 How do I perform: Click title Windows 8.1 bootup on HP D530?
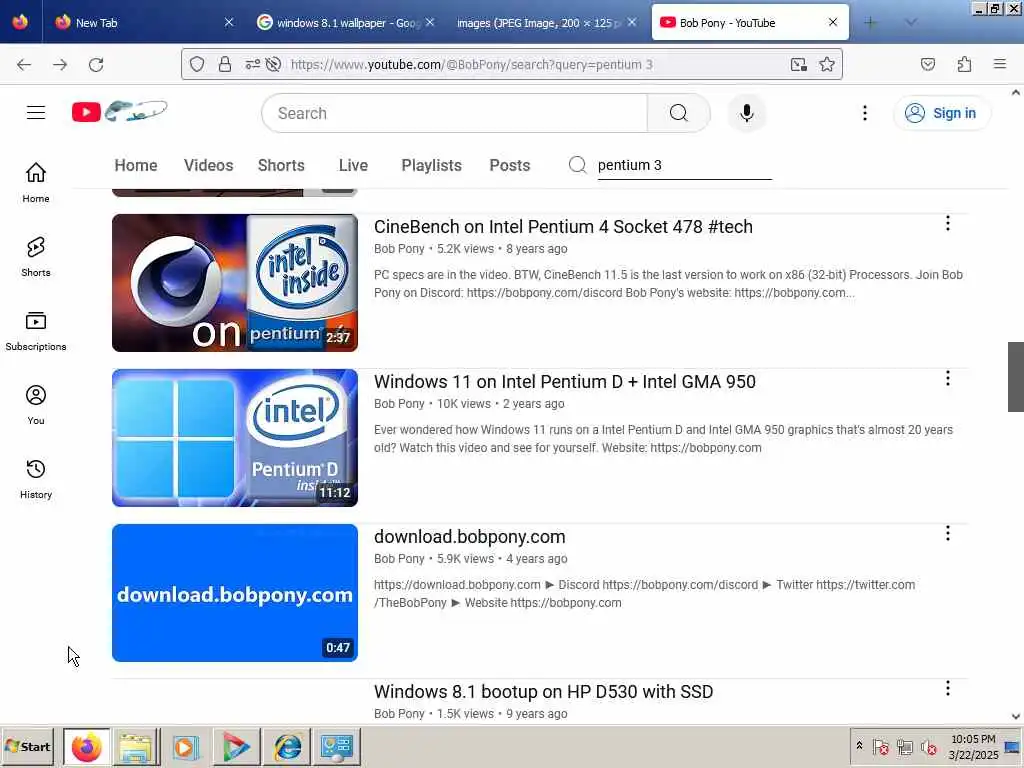tap(543, 692)
